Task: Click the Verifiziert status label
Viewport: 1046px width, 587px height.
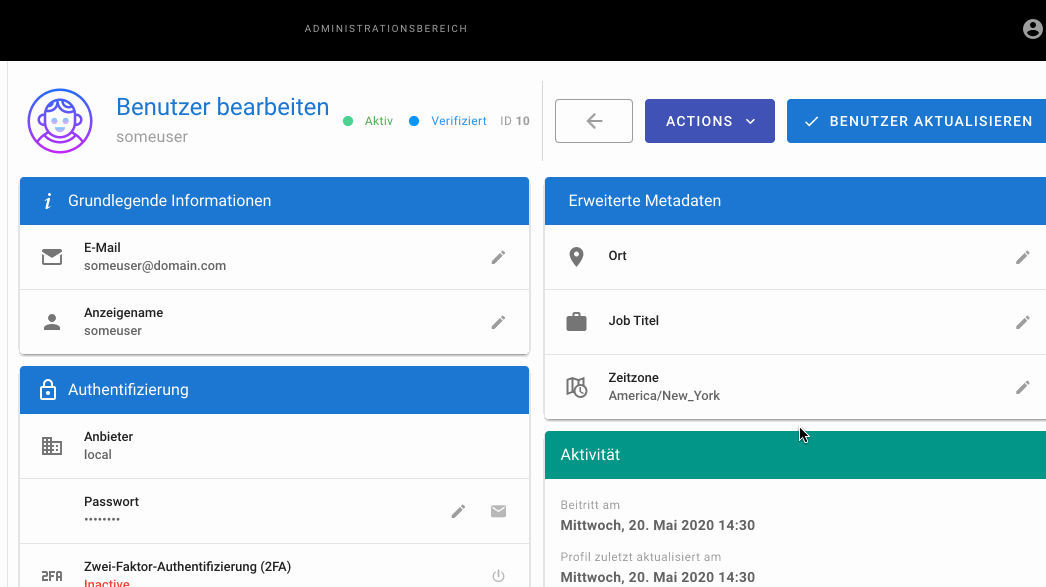Action: [x=459, y=121]
